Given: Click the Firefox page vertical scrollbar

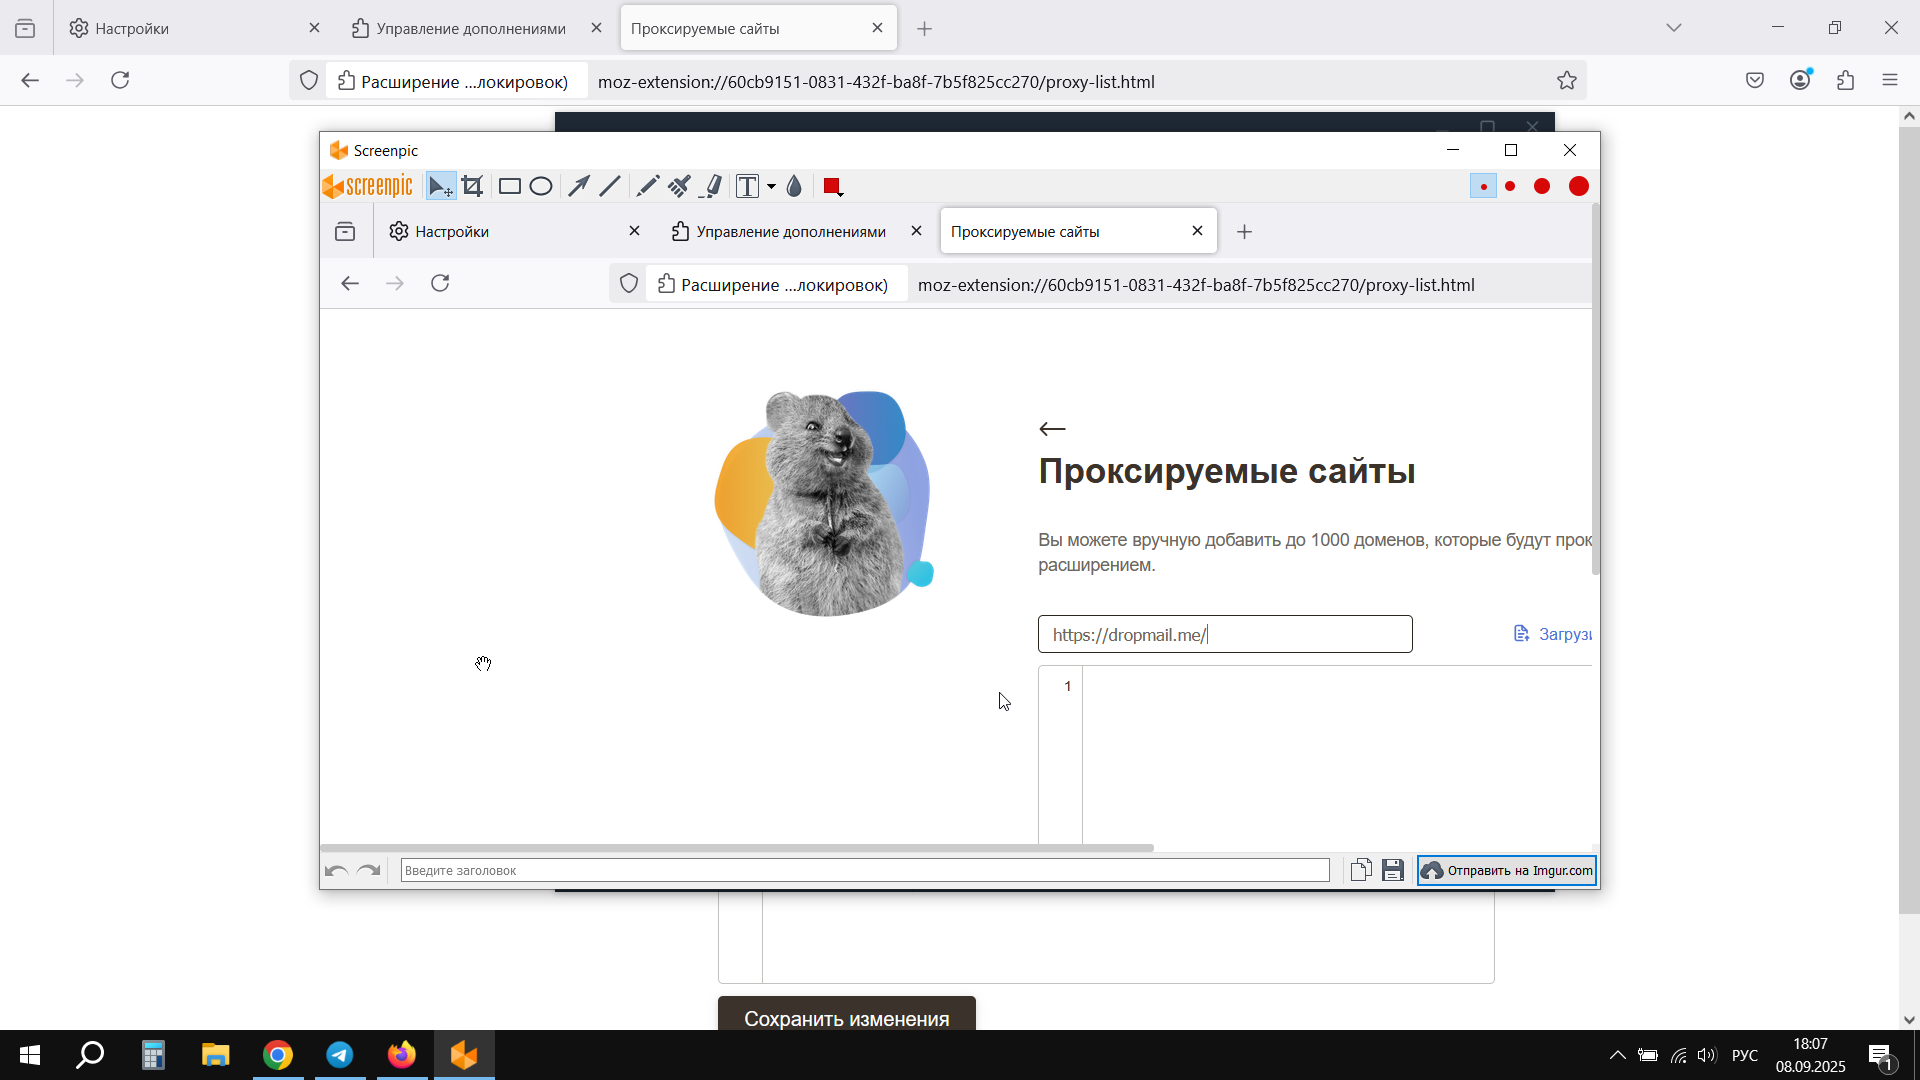Looking at the screenshot, I should tap(1909, 520).
